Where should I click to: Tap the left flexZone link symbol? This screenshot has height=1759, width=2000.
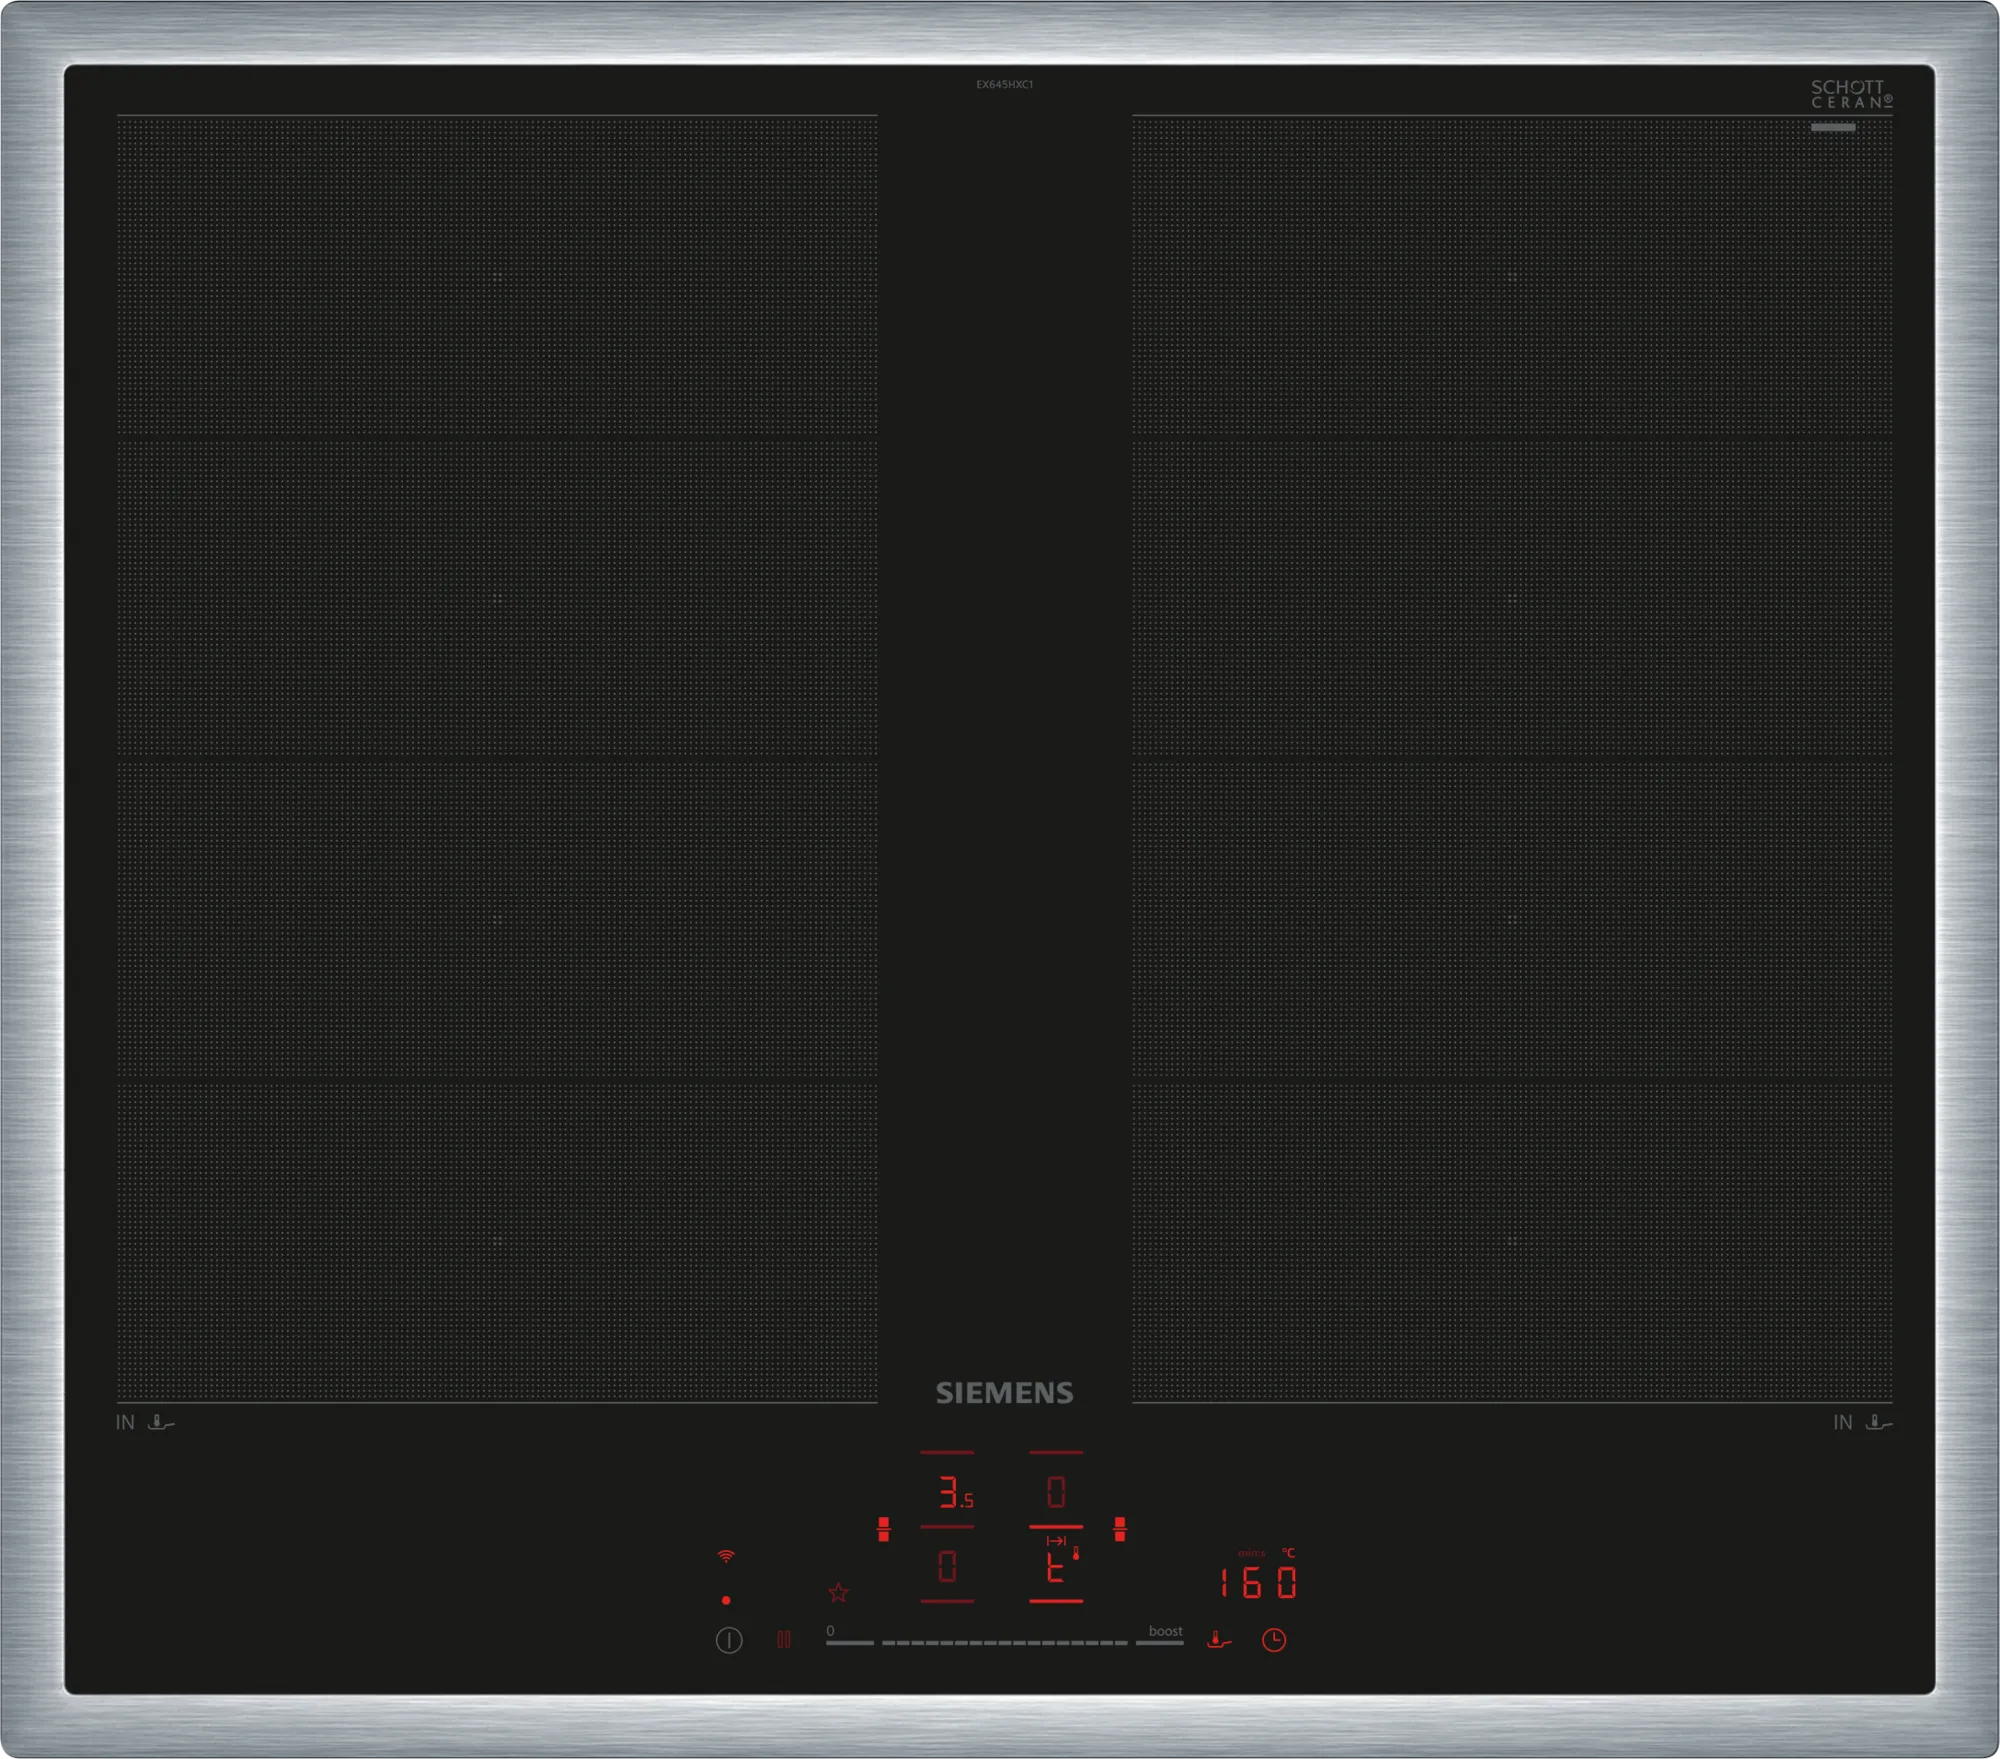883,1529
